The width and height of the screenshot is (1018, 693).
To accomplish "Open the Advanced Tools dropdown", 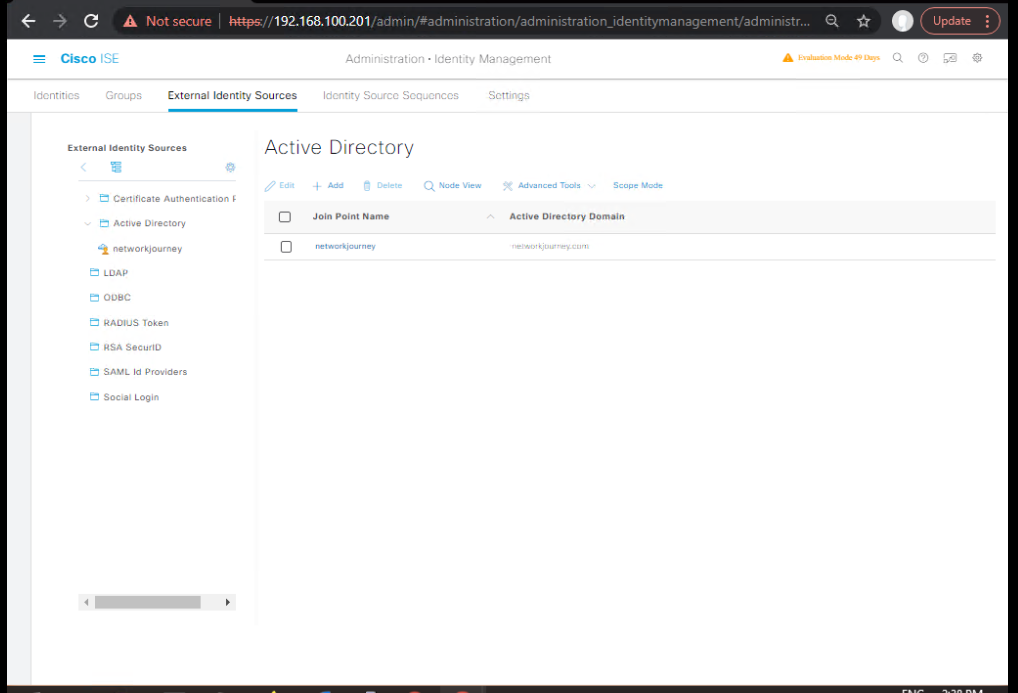I will coord(549,186).
